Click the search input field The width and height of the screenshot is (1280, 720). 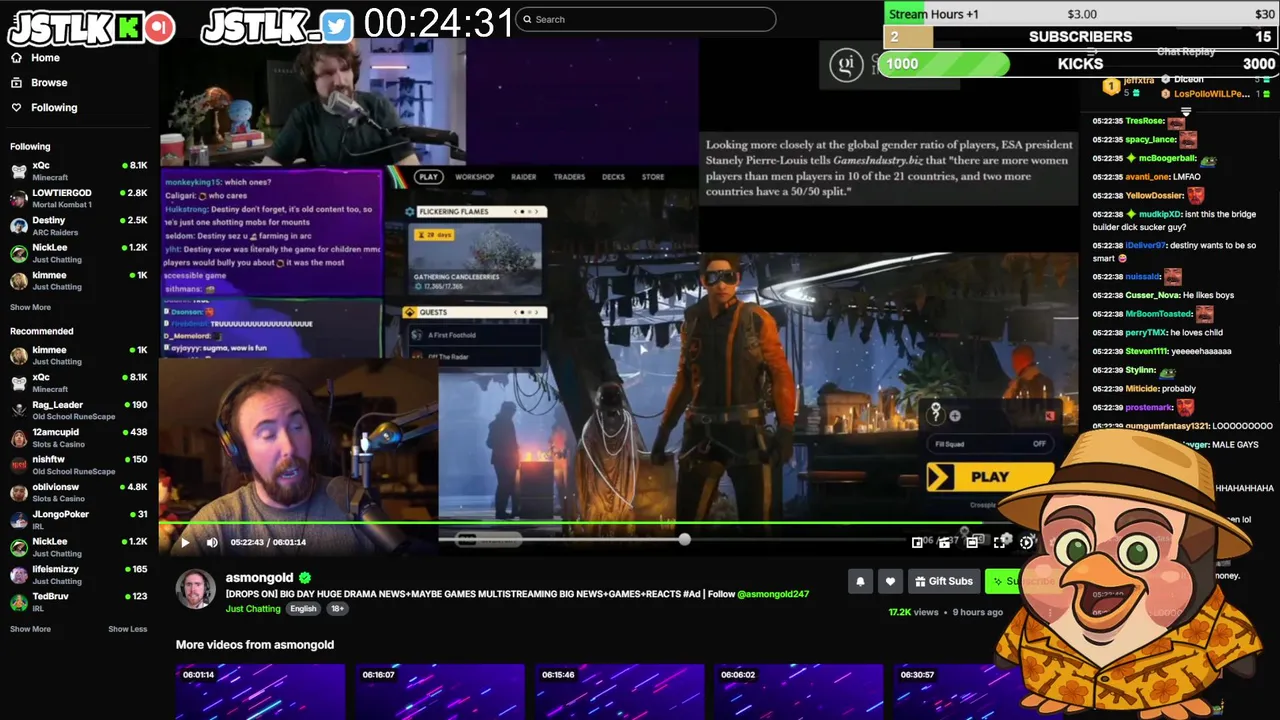coord(645,19)
